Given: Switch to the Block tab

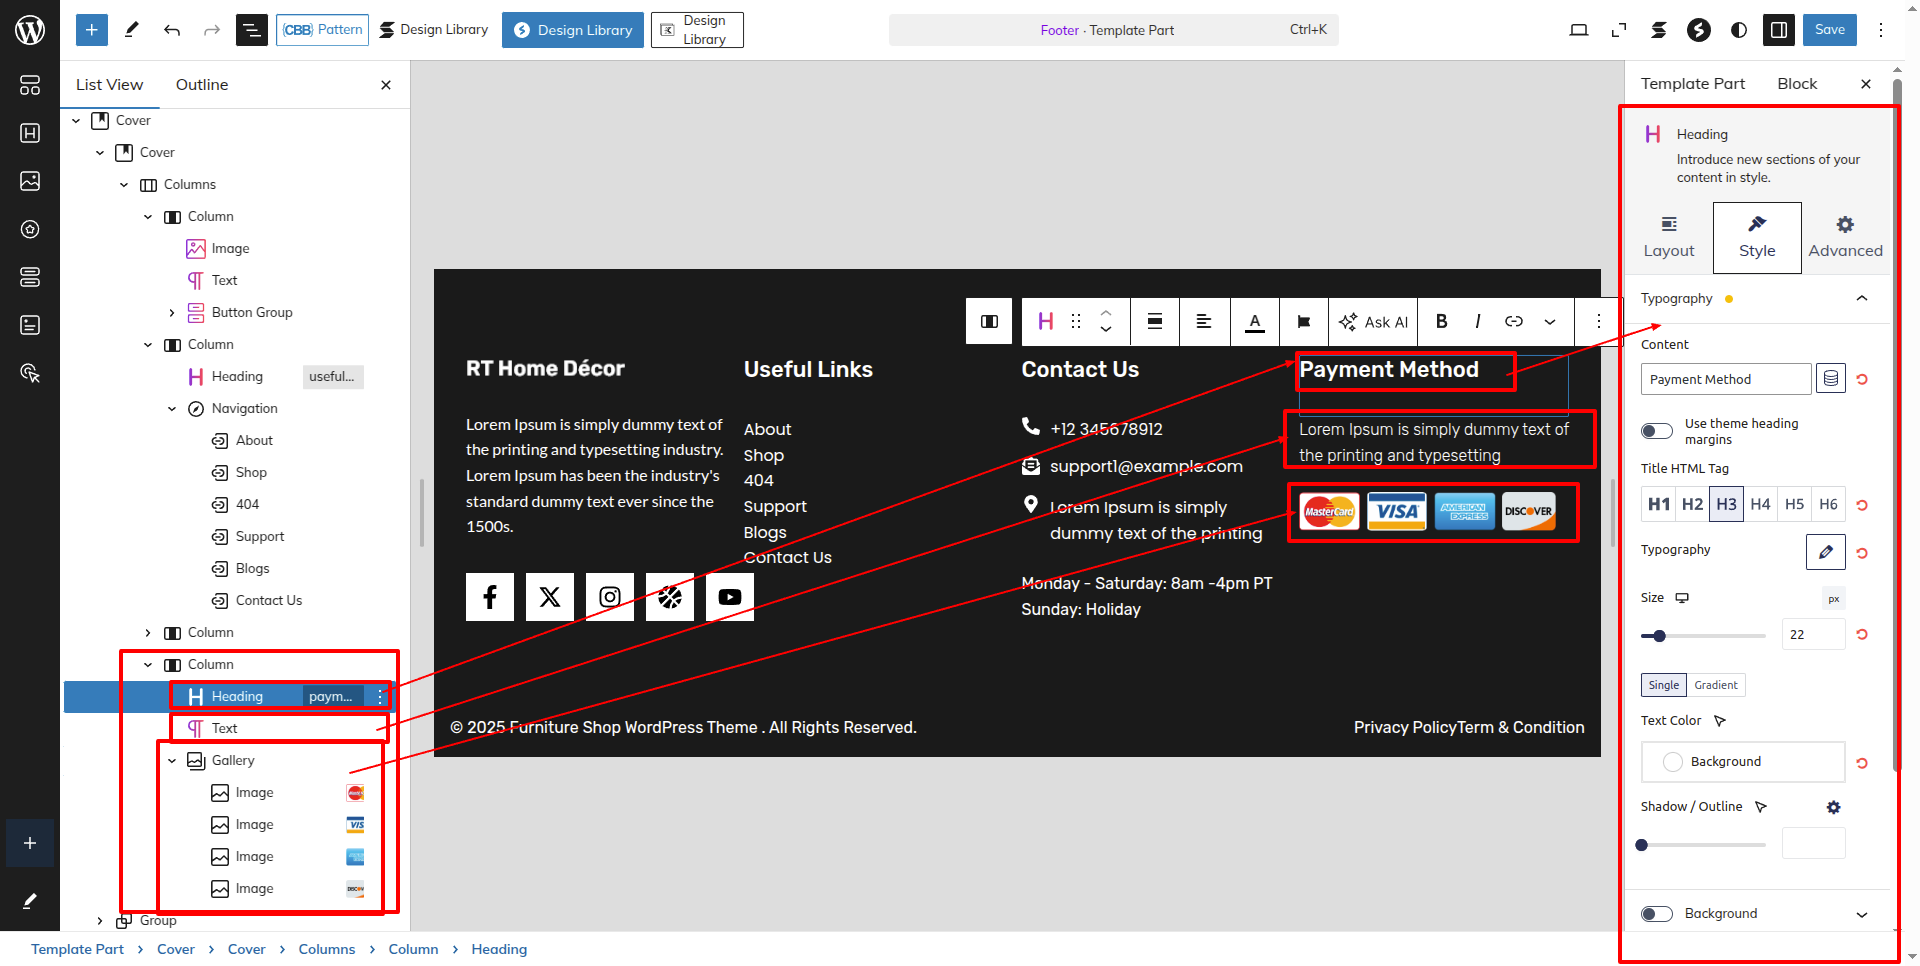Looking at the screenshot, I should point(1797,84).
